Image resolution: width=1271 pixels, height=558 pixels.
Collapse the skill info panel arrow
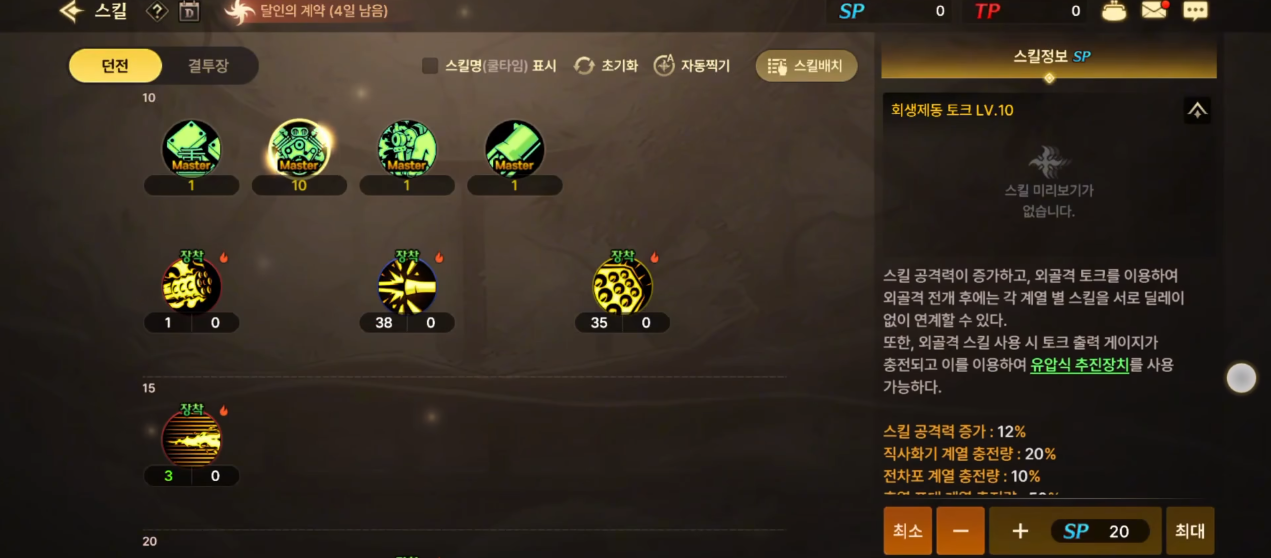pyautogui.click(x=1197, y=110)
